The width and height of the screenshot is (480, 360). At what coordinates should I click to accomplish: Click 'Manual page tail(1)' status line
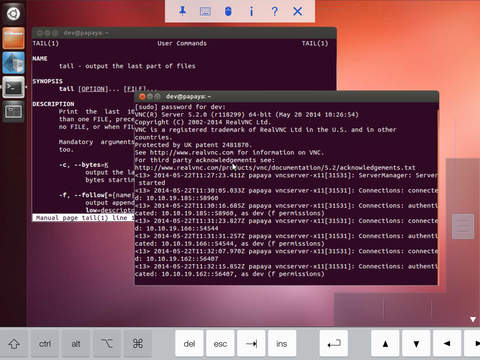pyautogui.click(x=83, y=218)
